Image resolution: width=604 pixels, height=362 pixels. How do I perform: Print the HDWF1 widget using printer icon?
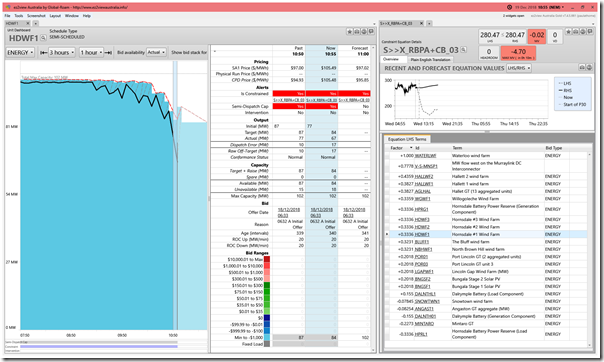click(357, 32)
